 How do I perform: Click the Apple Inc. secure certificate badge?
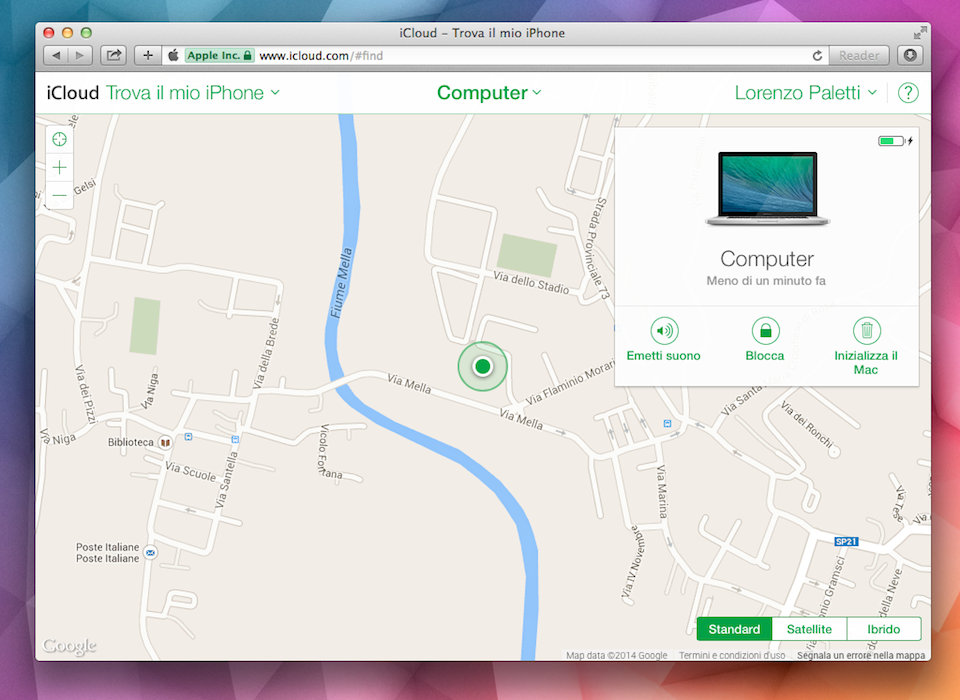point(219,56)
